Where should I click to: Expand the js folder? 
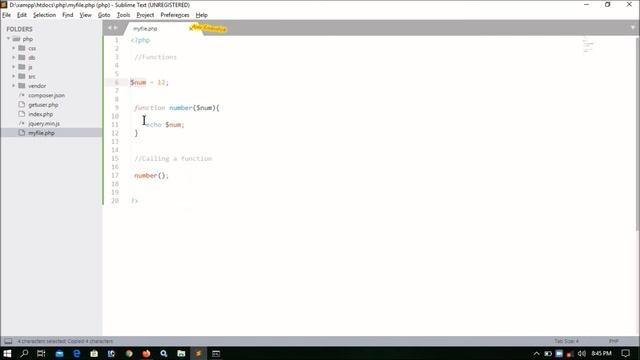pyautogui.click(x=13, y=67)
